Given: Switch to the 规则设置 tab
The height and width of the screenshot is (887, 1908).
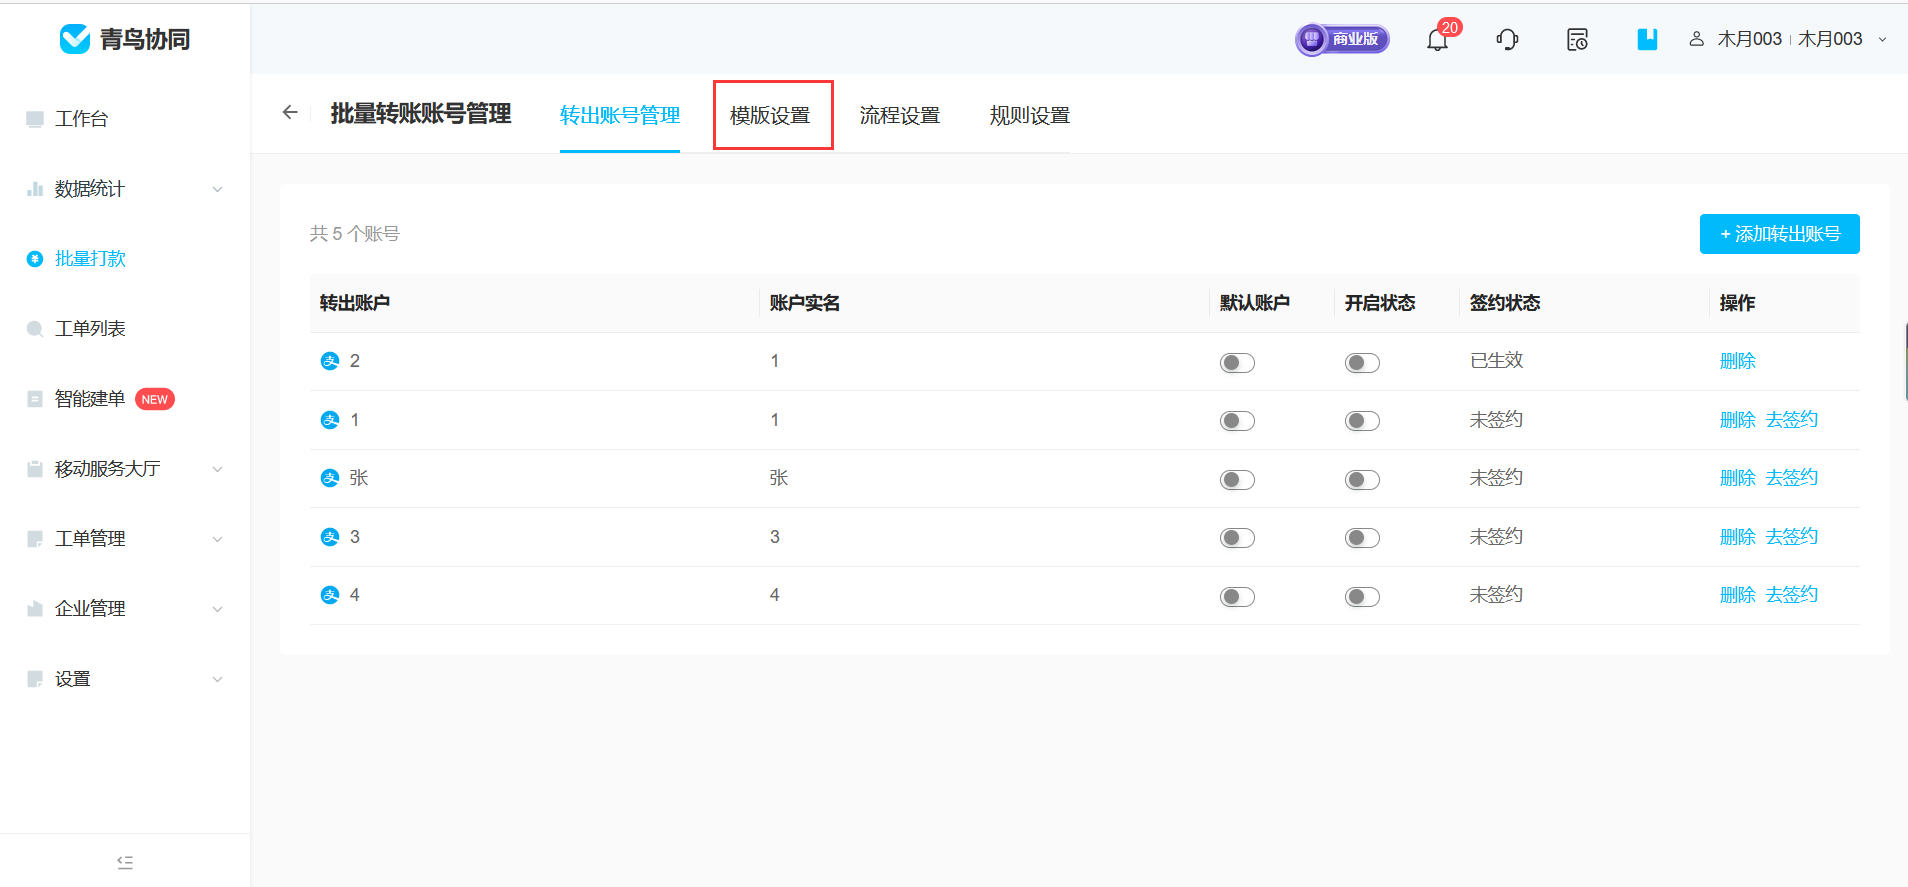Looking at the screenshot, I should pyautogui.click(x=1030, y=115).
